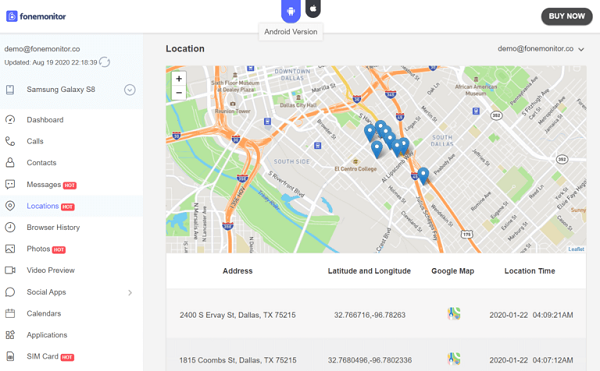Expand the Social Apps submenu
The height and width of the screenshot is (371, 600).
[130, 293]
